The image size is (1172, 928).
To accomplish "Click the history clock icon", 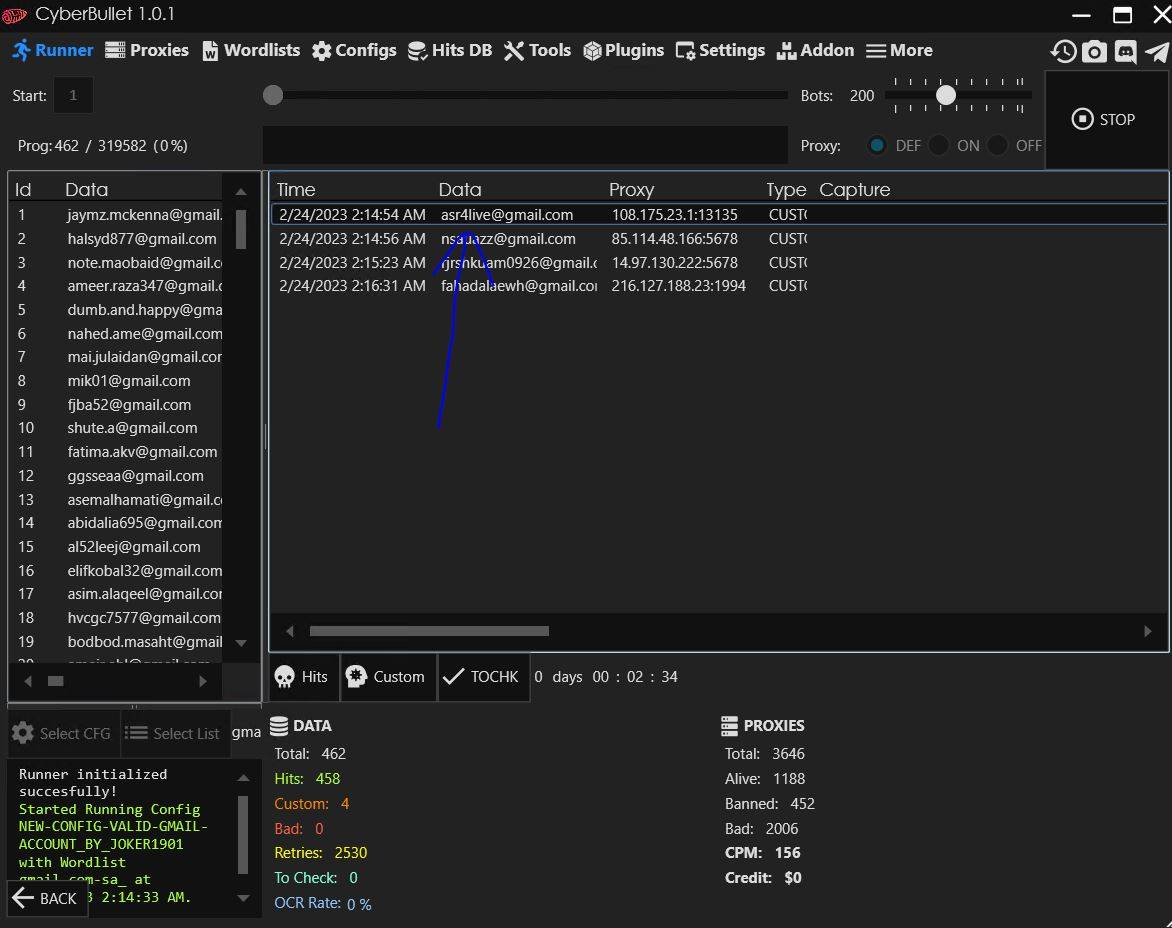I will [1063, 52].
